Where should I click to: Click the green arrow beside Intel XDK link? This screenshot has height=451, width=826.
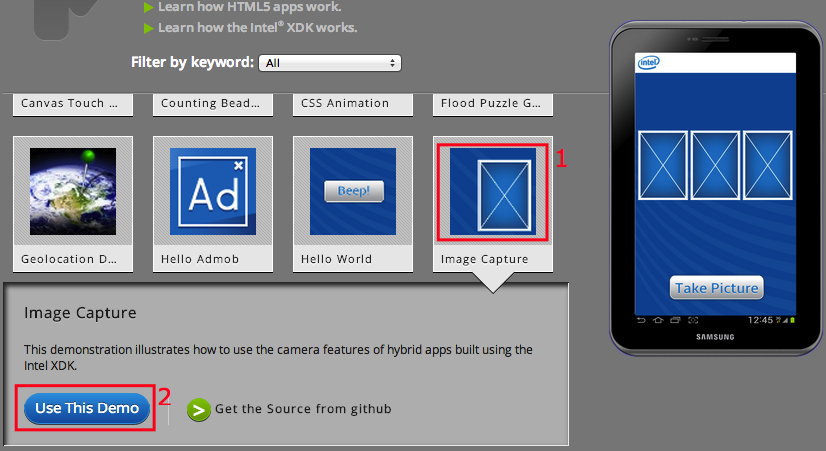[x=149, y=28]
